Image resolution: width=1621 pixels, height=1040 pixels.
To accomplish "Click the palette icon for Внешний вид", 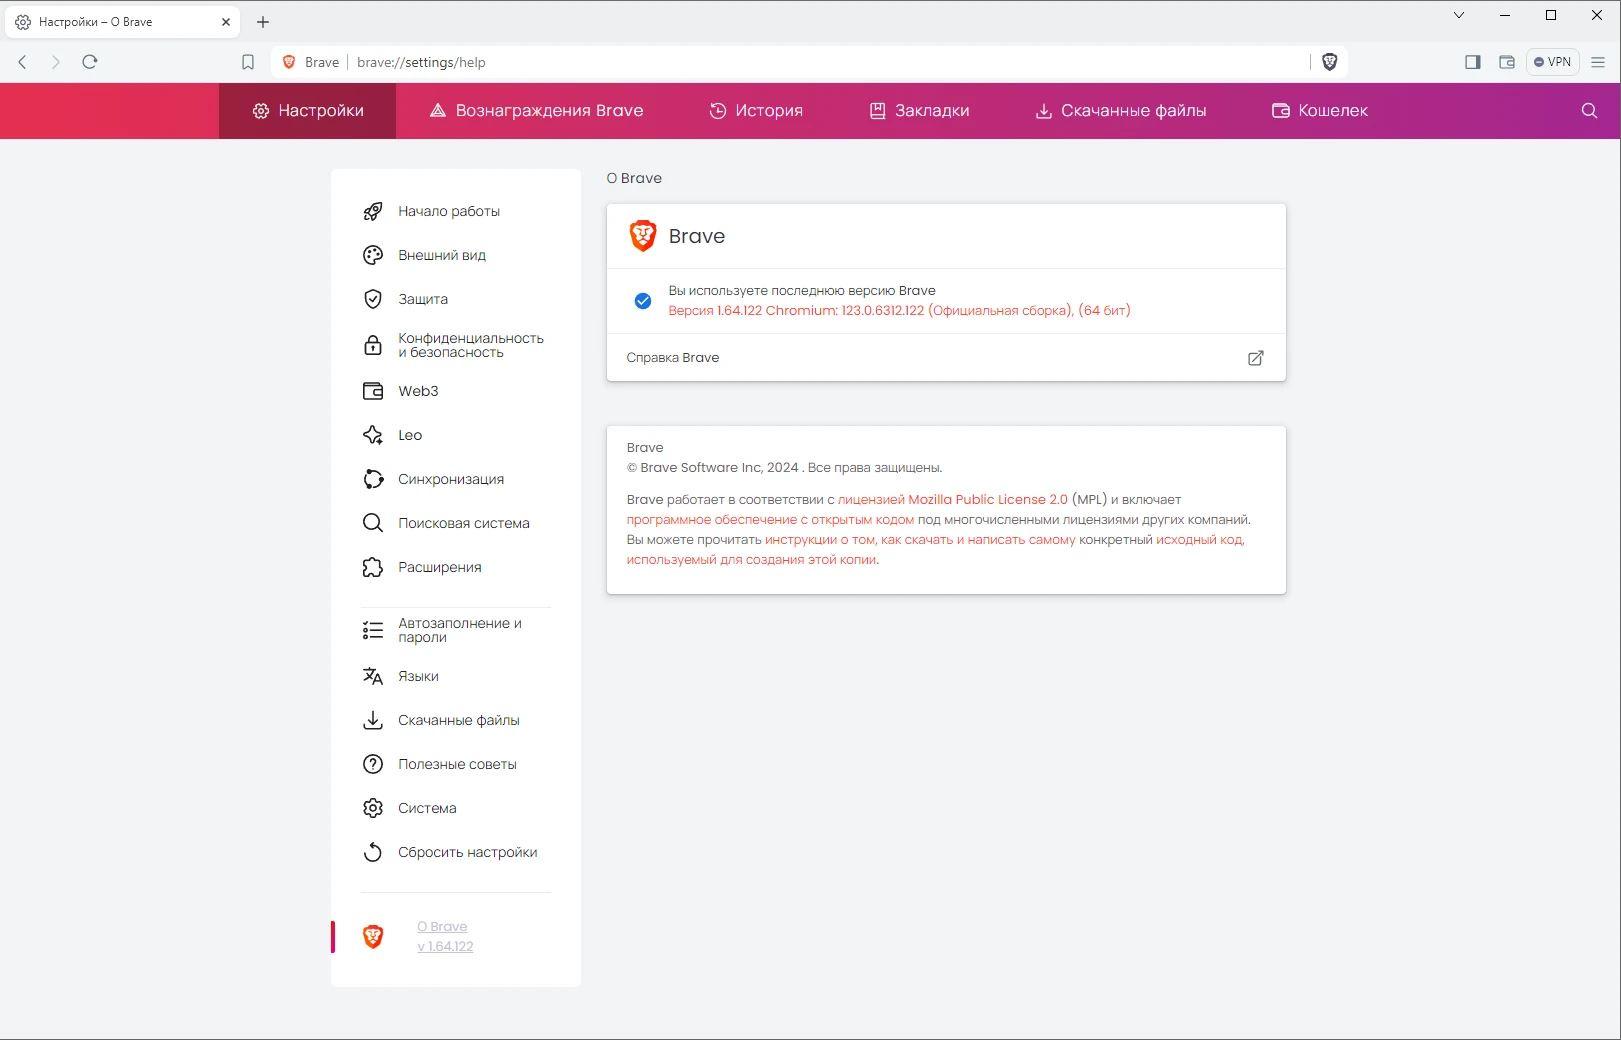I will pos(373,256).
